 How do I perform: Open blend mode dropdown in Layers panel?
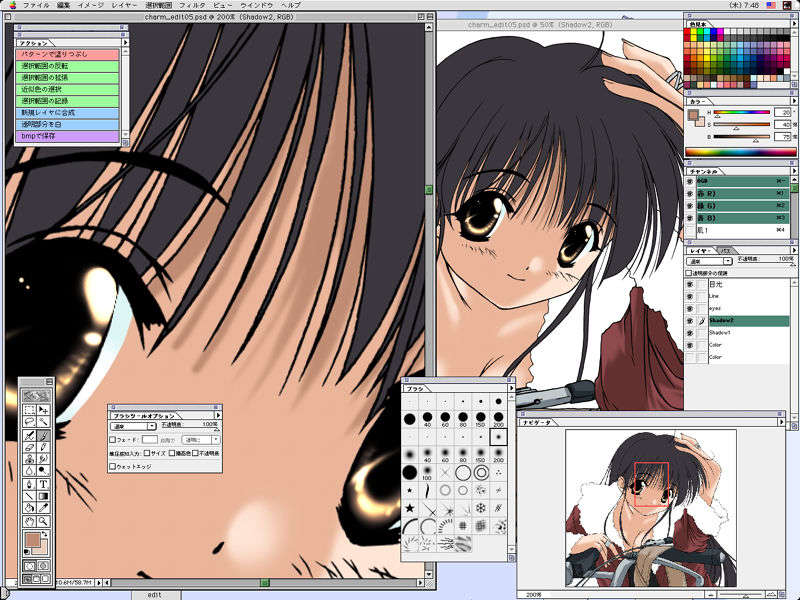(710, 261)
